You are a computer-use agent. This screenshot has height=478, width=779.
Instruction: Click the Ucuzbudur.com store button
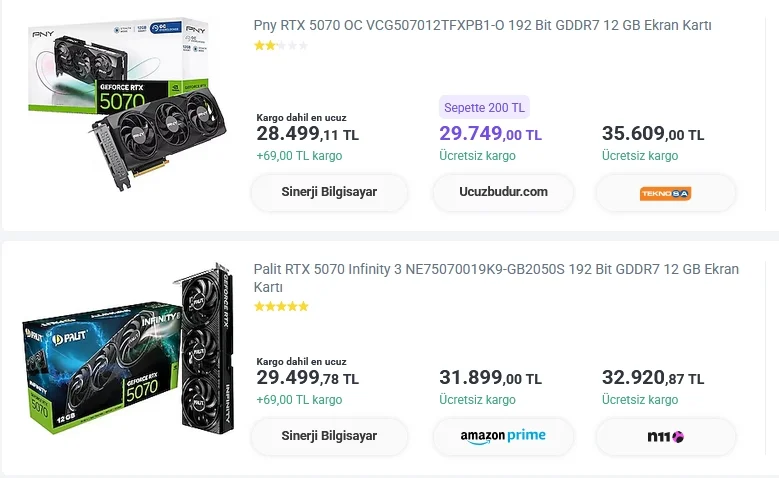coord(503,192)
